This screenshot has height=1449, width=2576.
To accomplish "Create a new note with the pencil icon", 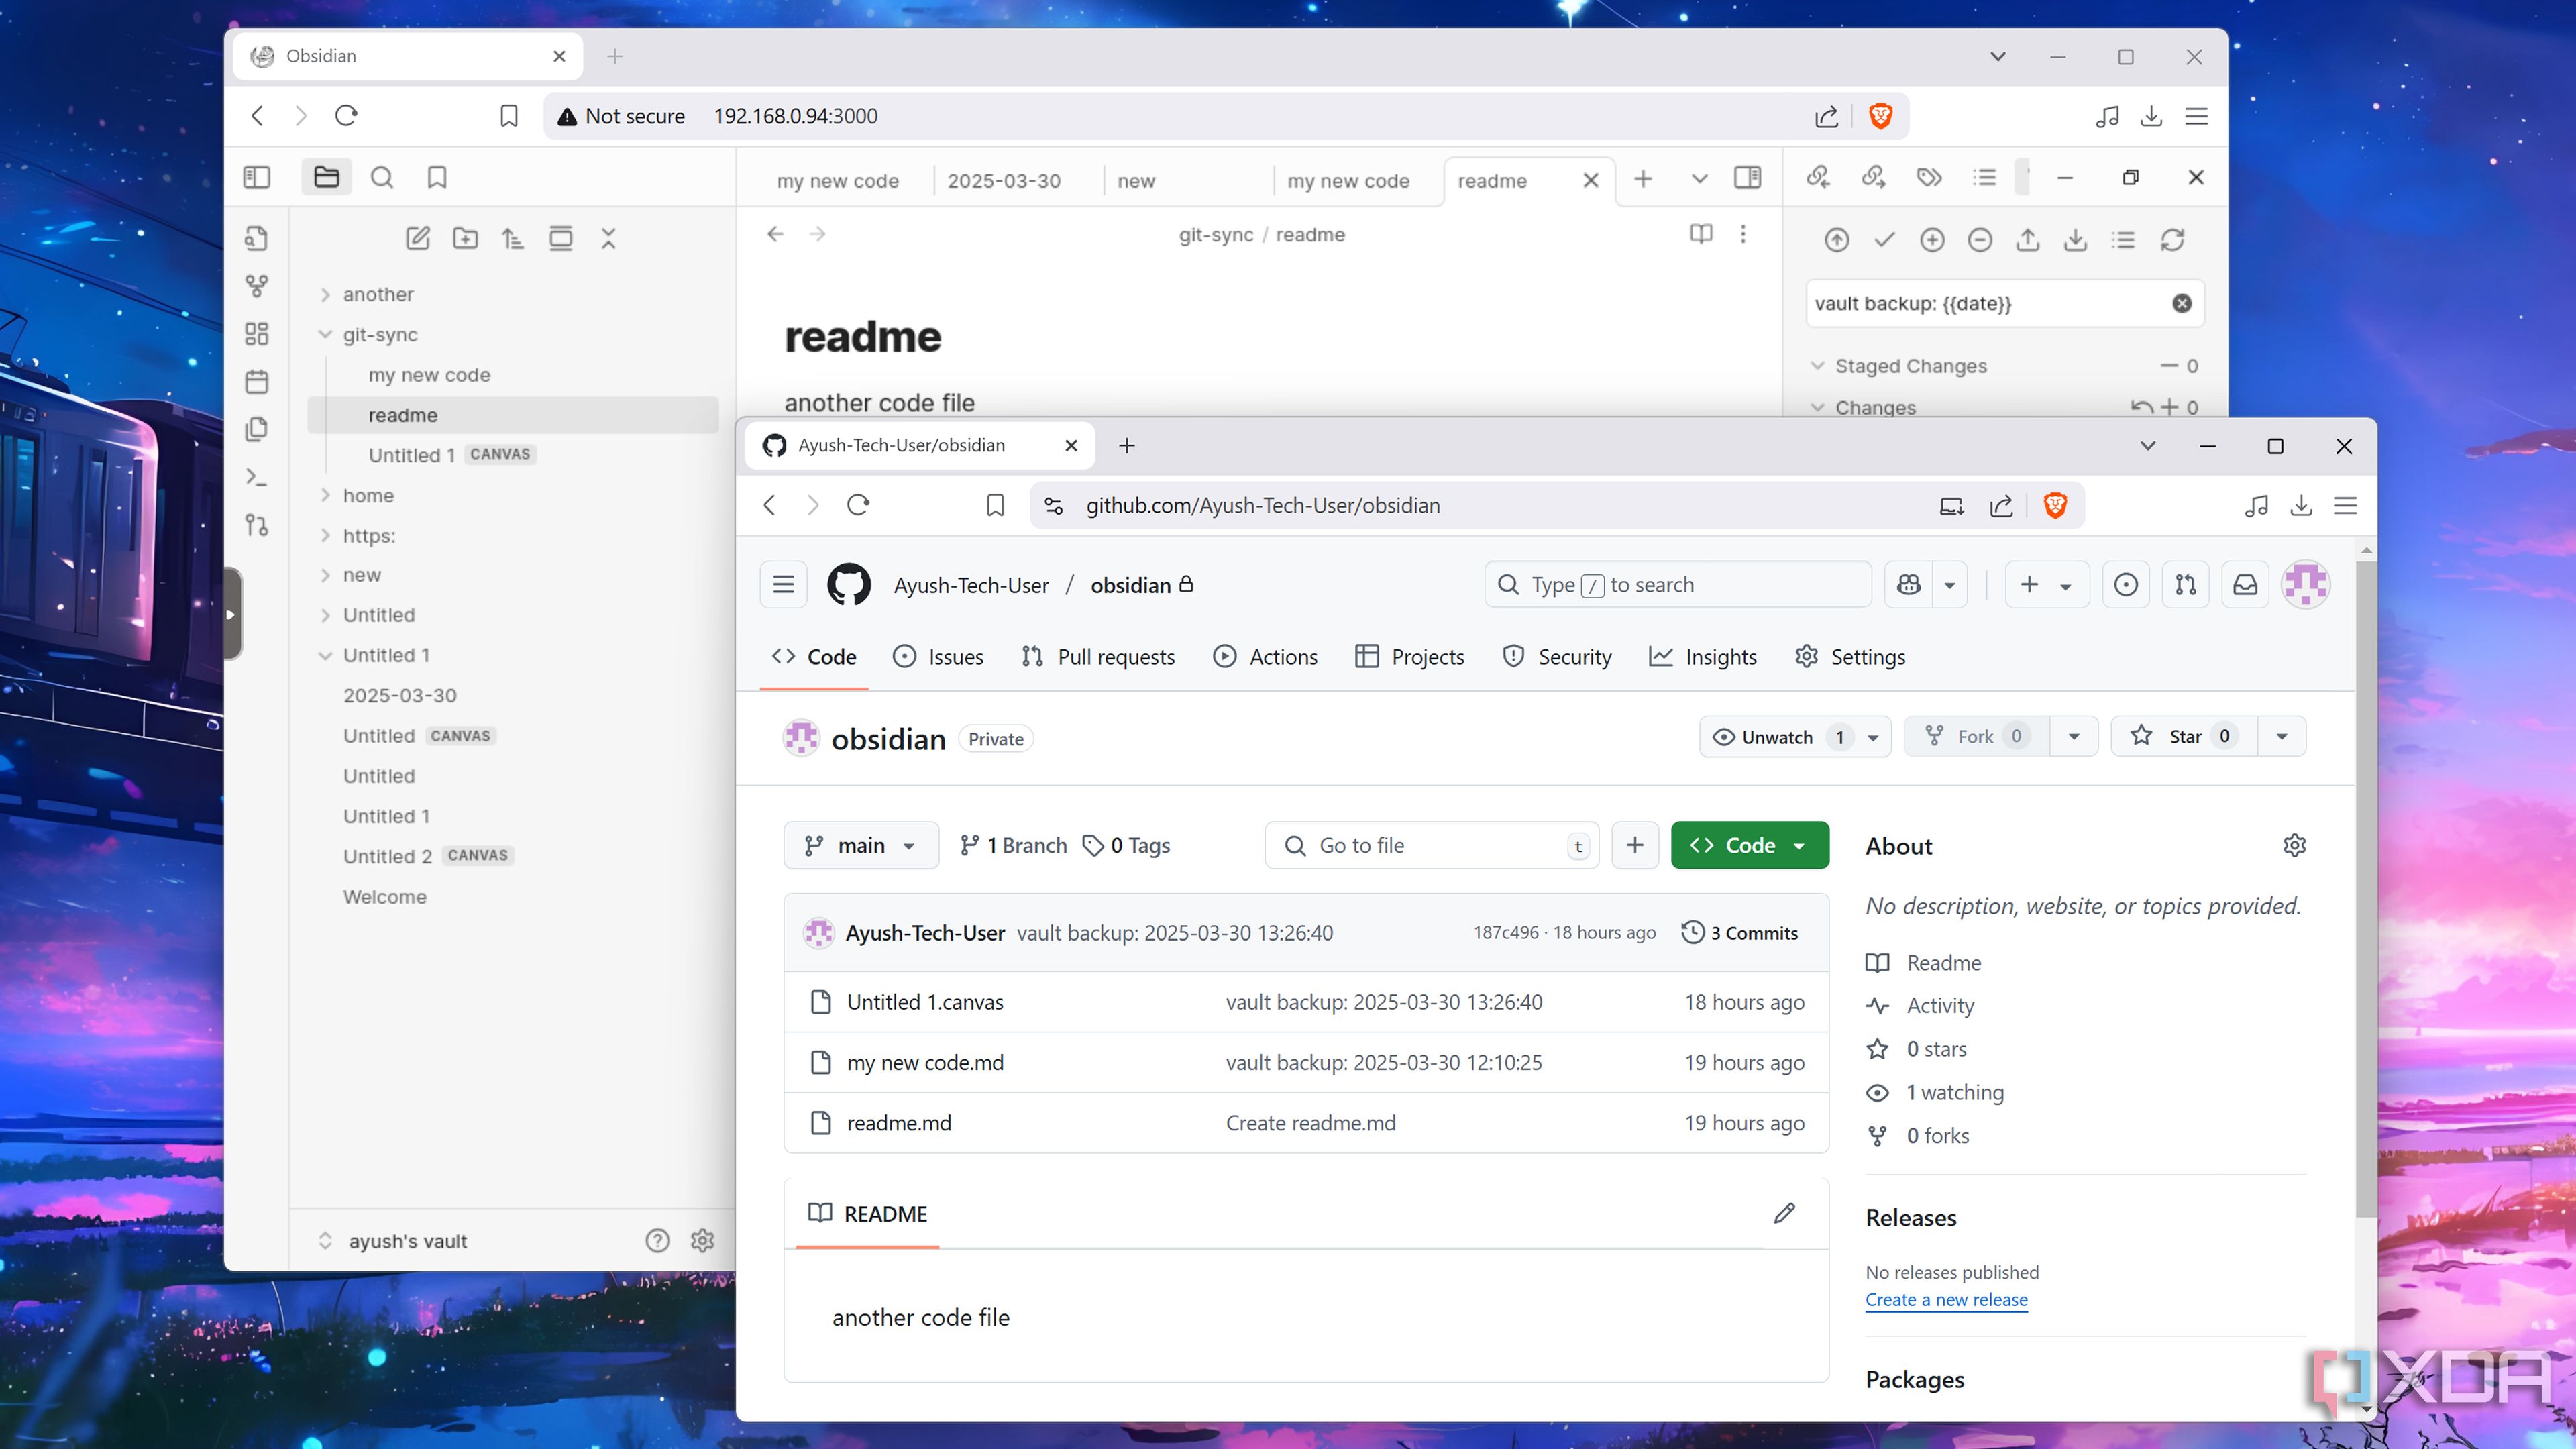I will pos(418,238).
